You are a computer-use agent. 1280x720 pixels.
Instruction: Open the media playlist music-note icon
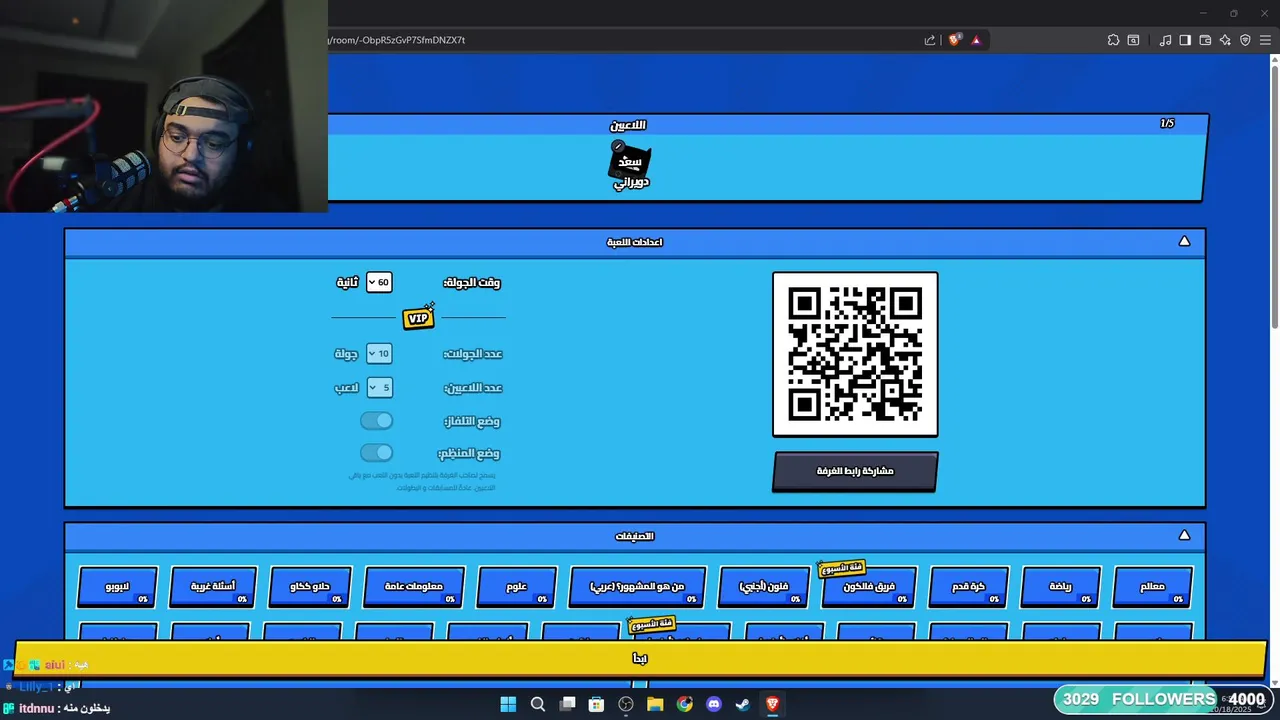point(1165,40)
